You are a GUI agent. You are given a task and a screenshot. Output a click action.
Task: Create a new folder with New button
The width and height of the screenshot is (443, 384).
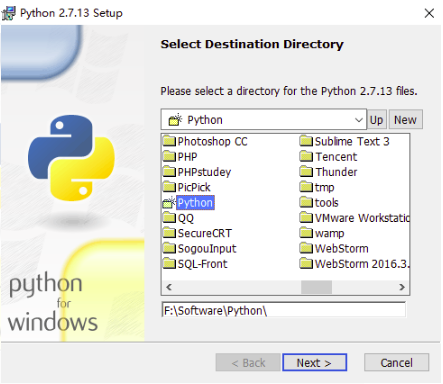click(405, 120)
